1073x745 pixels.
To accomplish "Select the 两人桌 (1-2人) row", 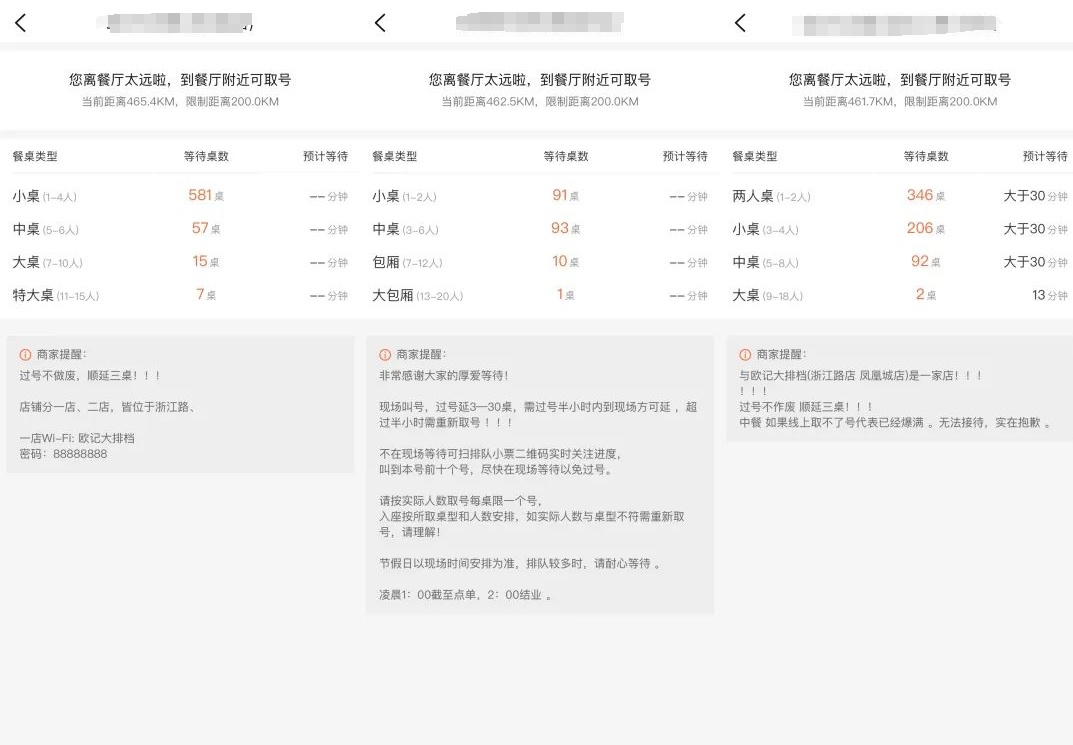I will (900, 196).
